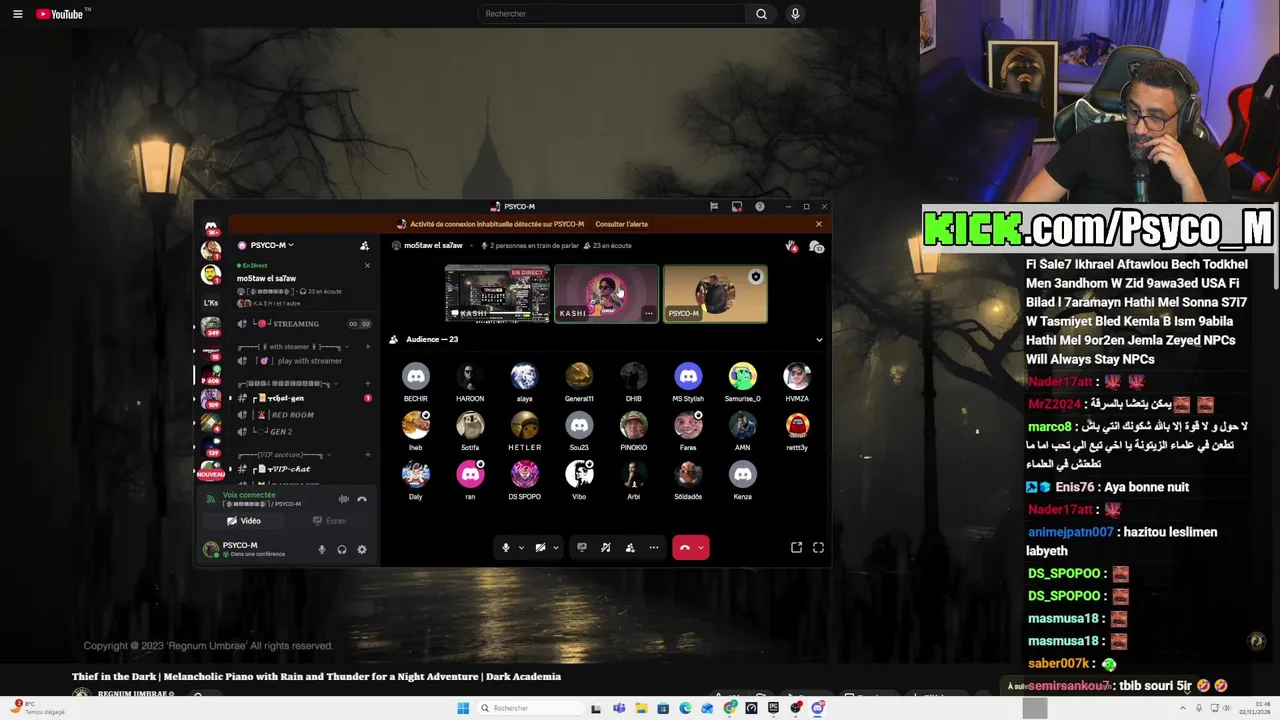Toggle soundboard icon in stage controls
The width and height of the screenshot is (1280, 720).
[x=606, y=548]
